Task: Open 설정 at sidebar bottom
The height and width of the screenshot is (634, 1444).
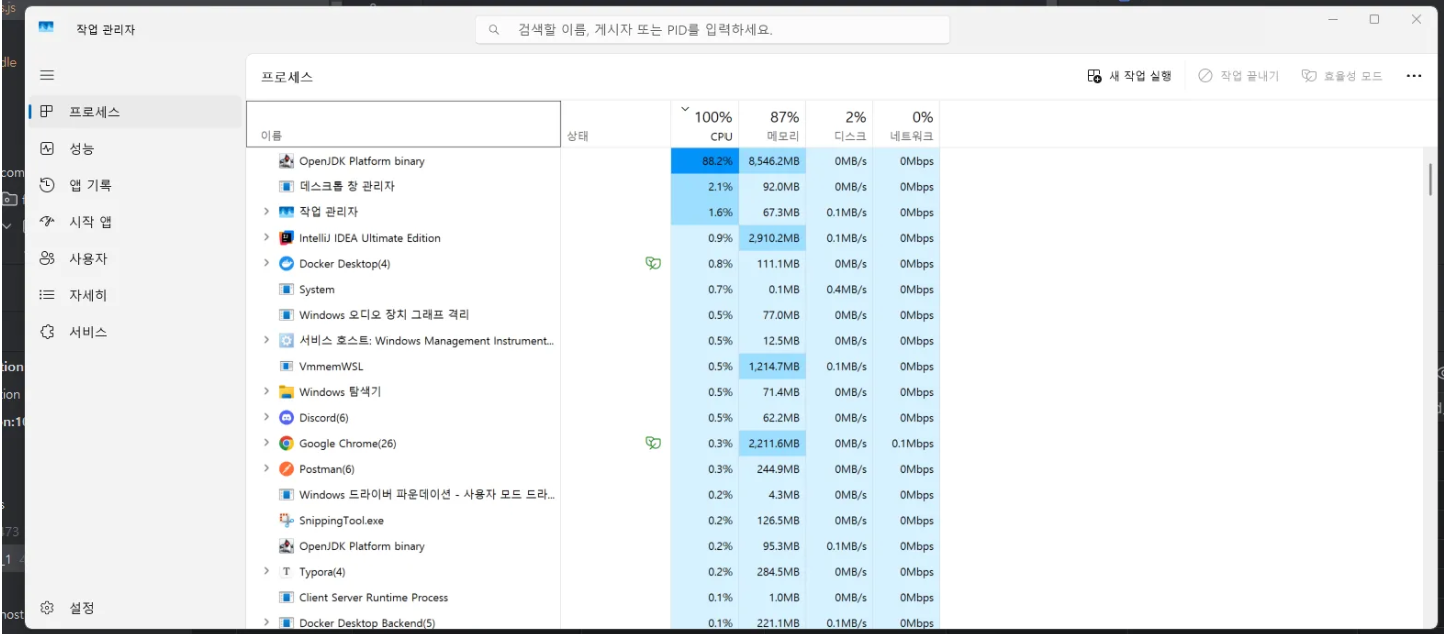Action: [135, 608]
